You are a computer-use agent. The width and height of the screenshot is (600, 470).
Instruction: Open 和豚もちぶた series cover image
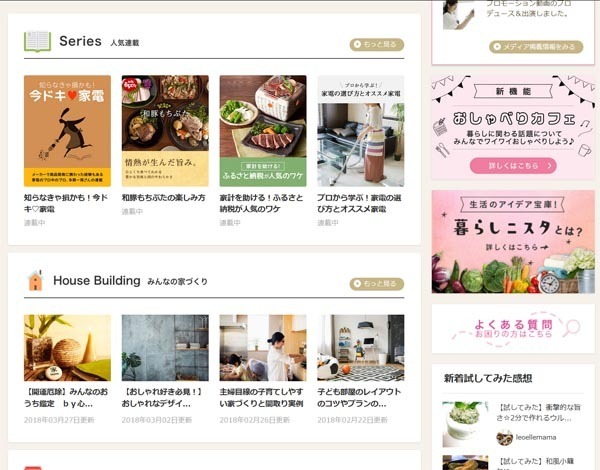click(165, 131)
